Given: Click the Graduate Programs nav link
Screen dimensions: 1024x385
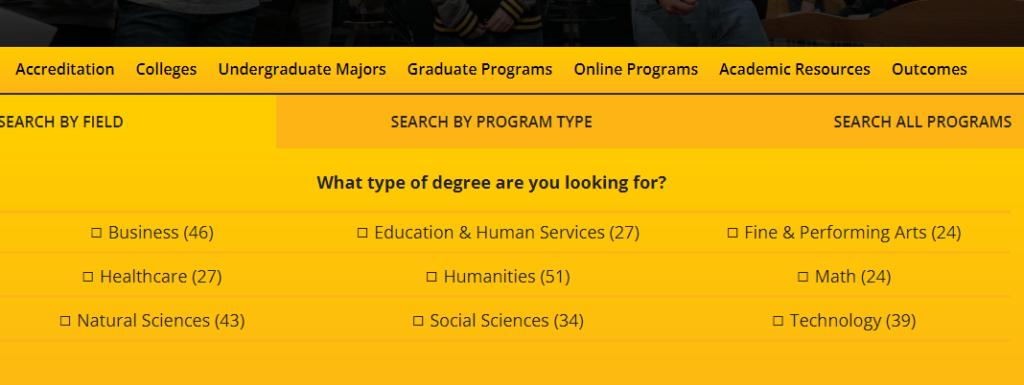Looking at the screenshot, I should click(480, 69).
